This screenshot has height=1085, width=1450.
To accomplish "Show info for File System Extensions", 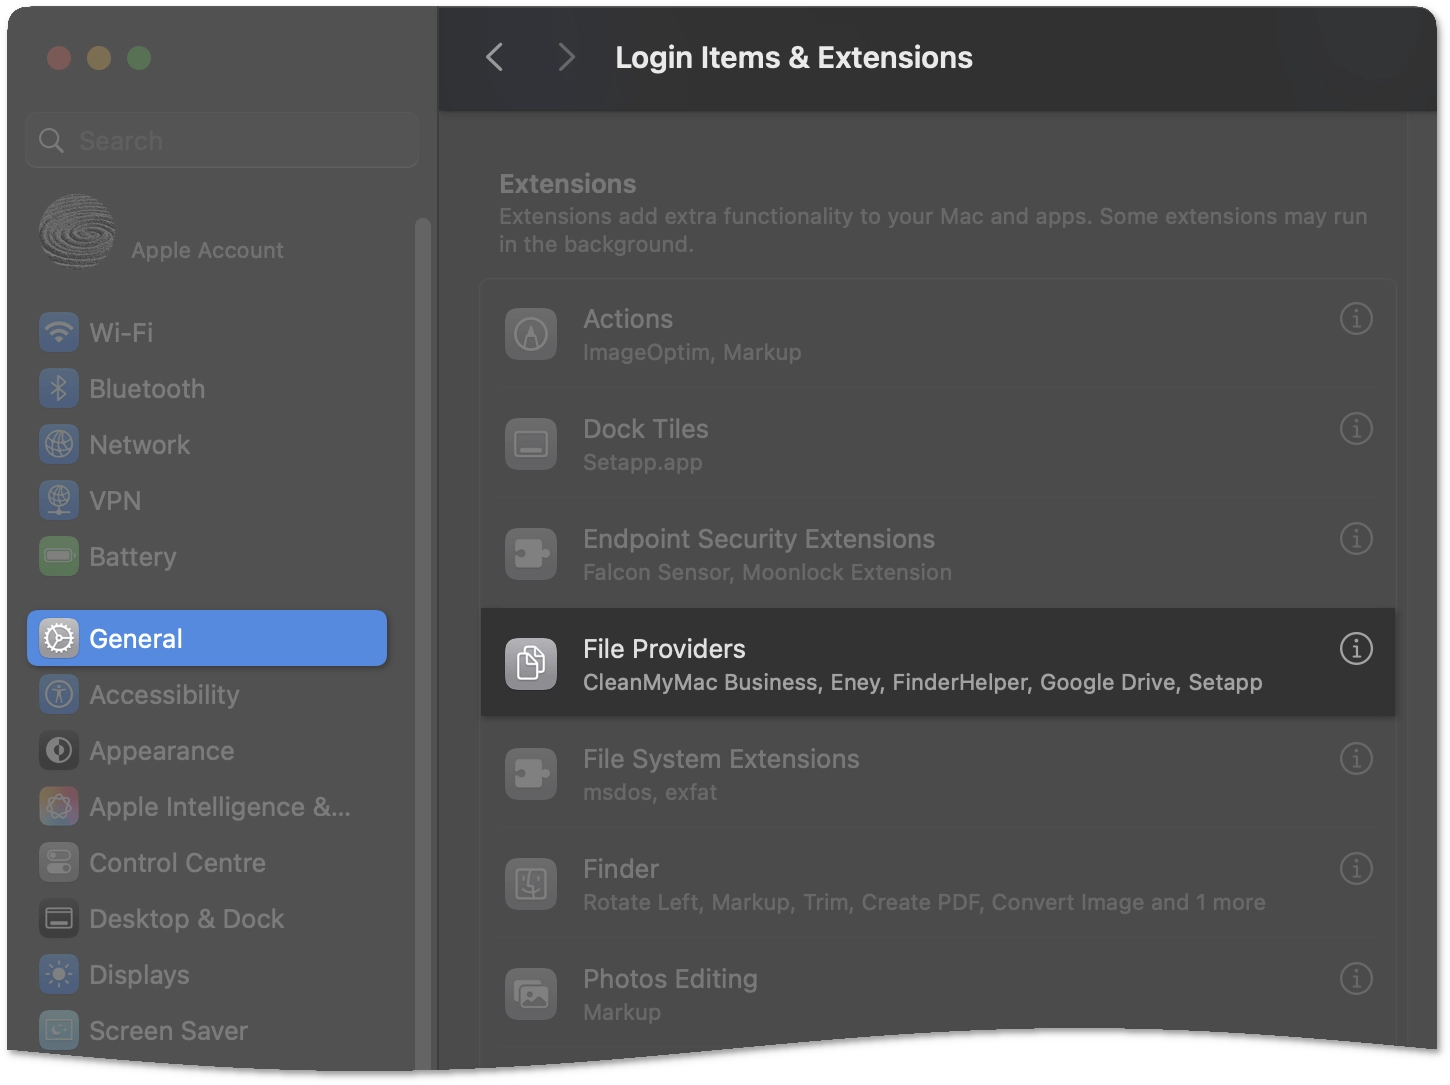I will point(1355,759).
